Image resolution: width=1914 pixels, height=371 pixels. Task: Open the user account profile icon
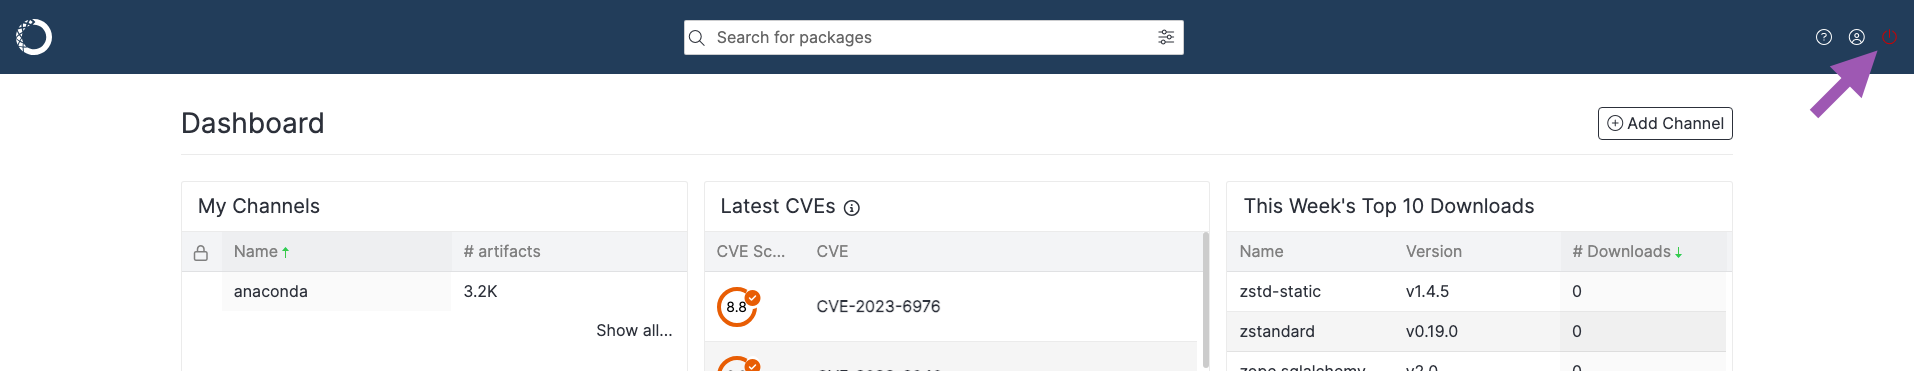click(x=1856, y=37)
